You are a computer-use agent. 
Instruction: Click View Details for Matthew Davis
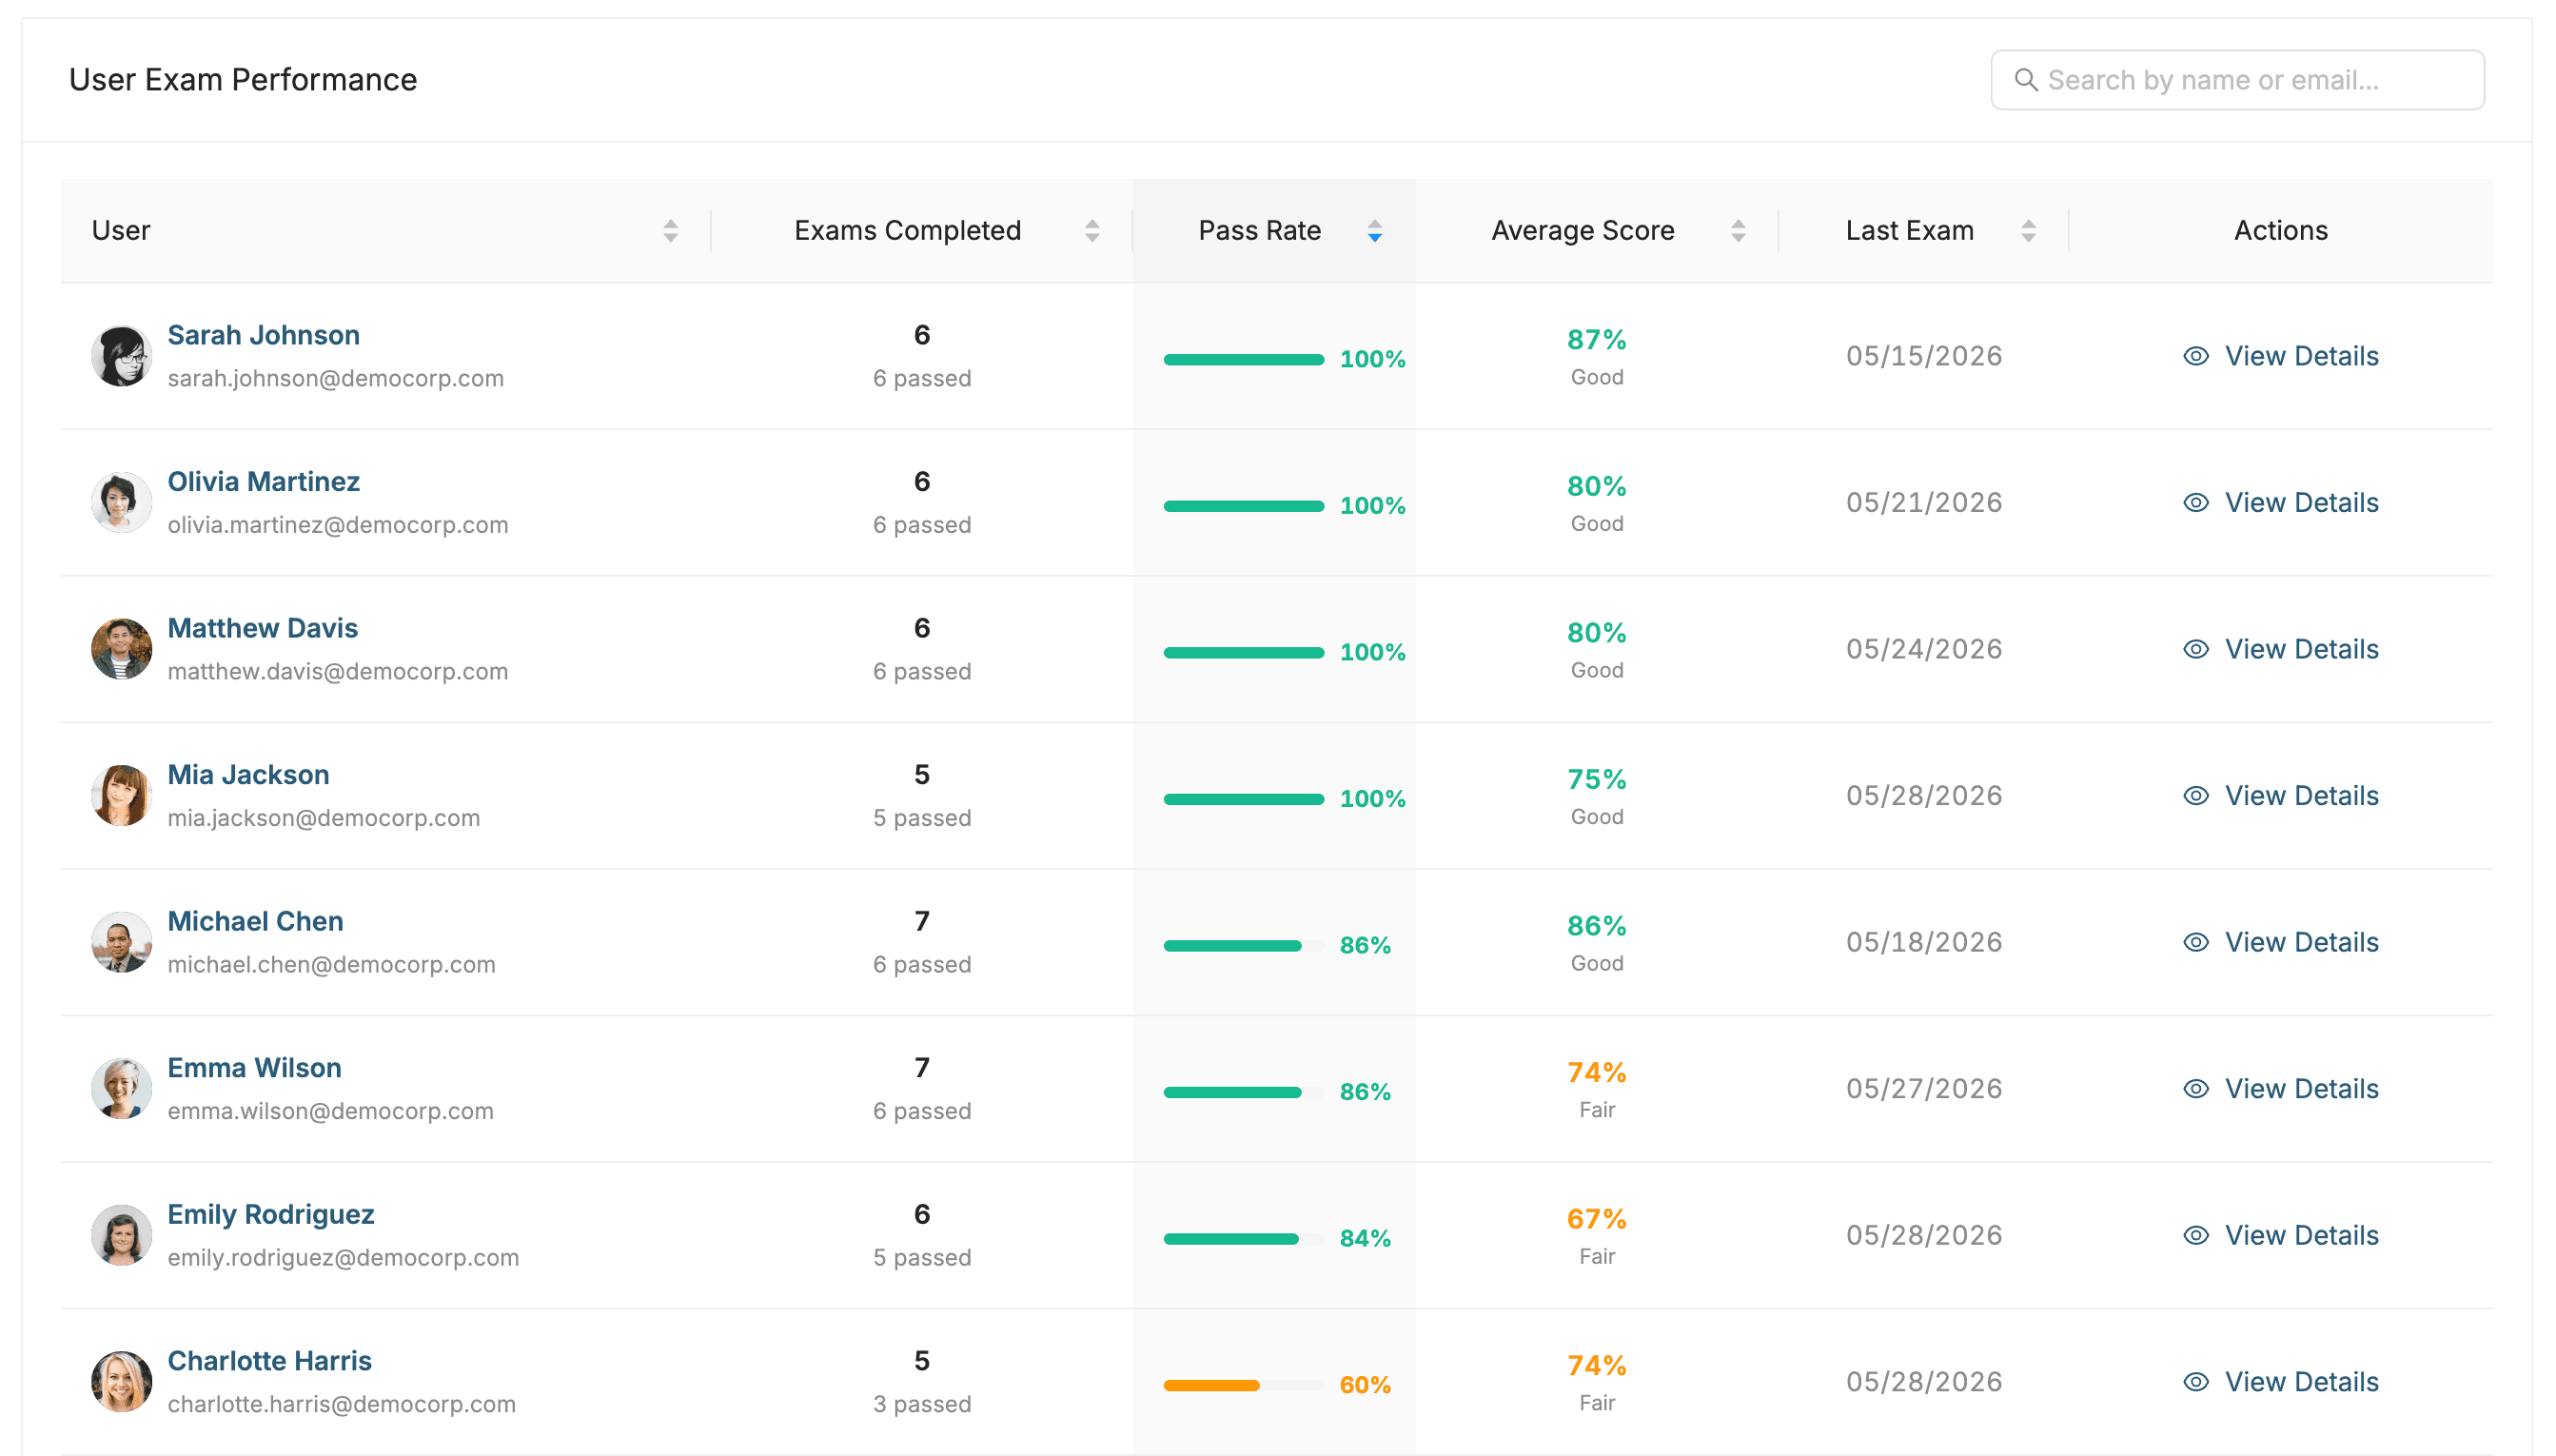[x=2301, y=648]
